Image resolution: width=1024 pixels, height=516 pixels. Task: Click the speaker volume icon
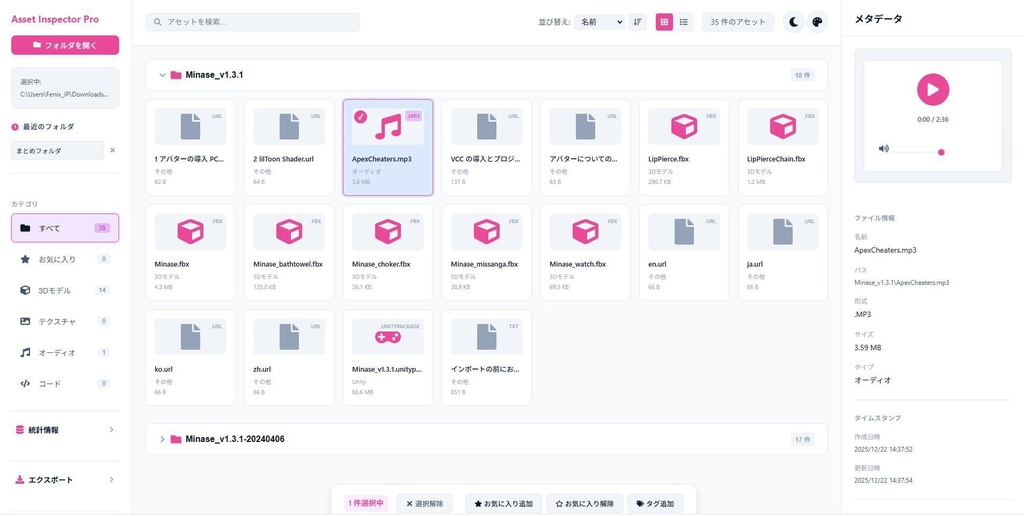(x=884, y=149)
